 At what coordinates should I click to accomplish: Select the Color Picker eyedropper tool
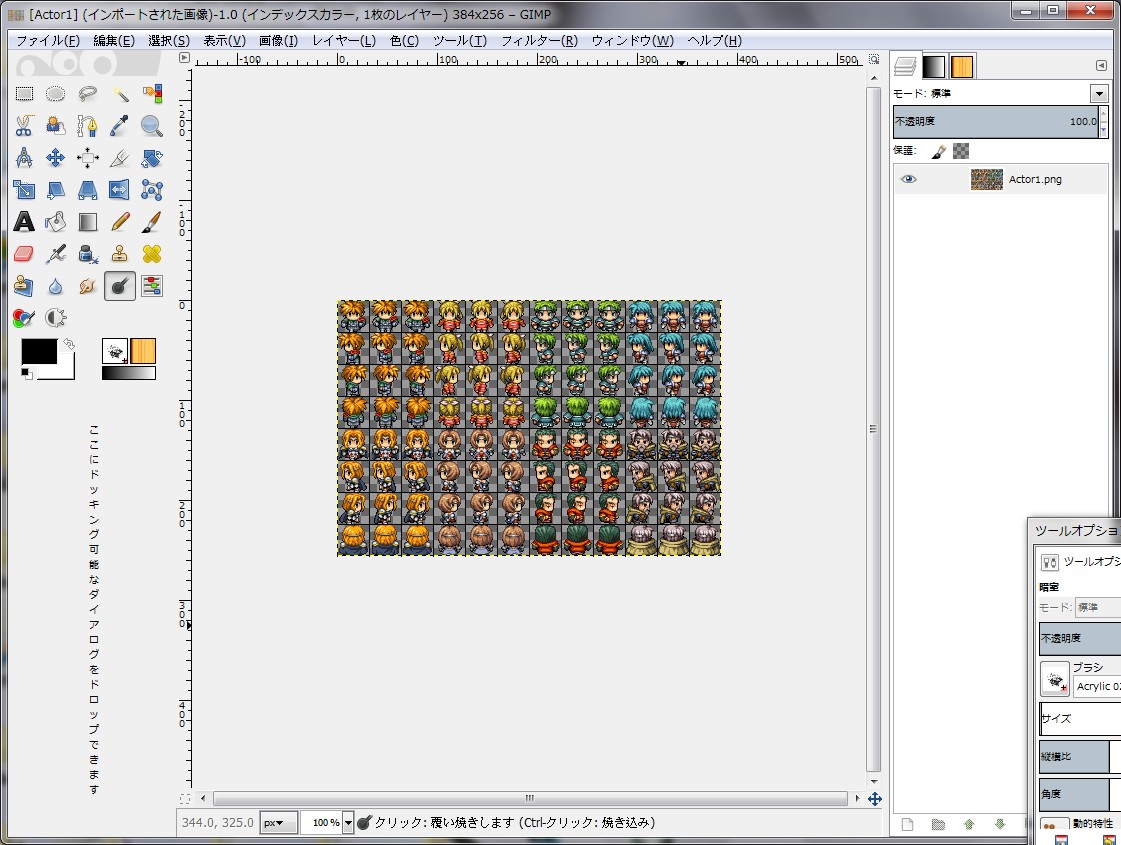119,126
